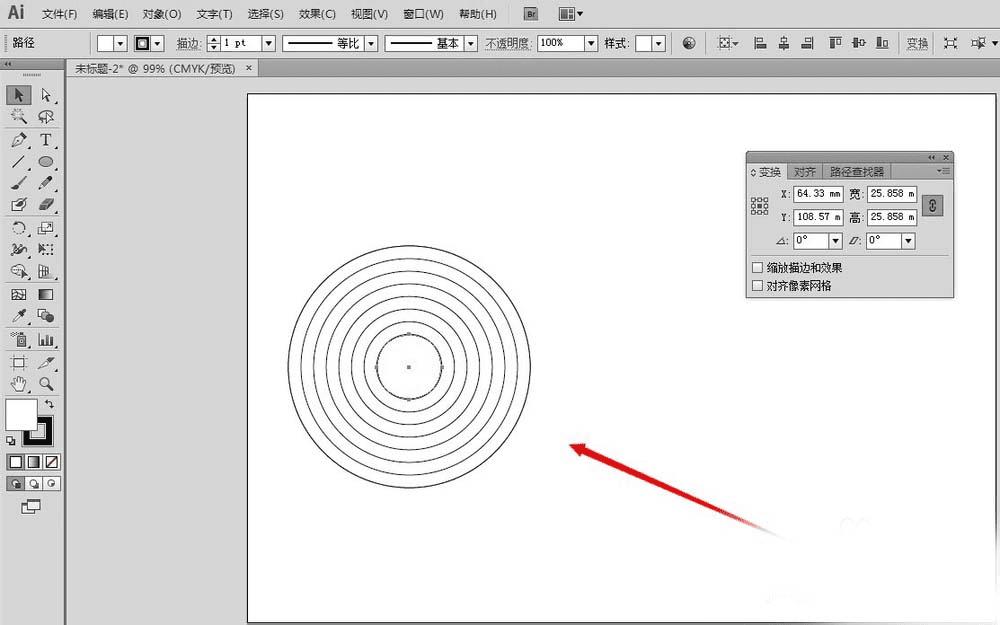The height and width of the screenshot is (625, 1000).
Task: Set fill to None
Action: (52, 462)
